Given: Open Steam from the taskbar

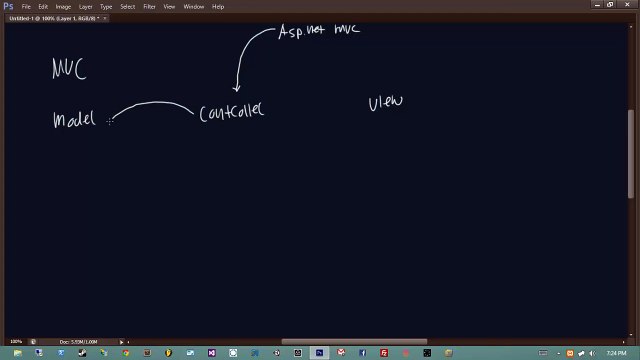Looking at the screenshot, I should pos(82,353).
